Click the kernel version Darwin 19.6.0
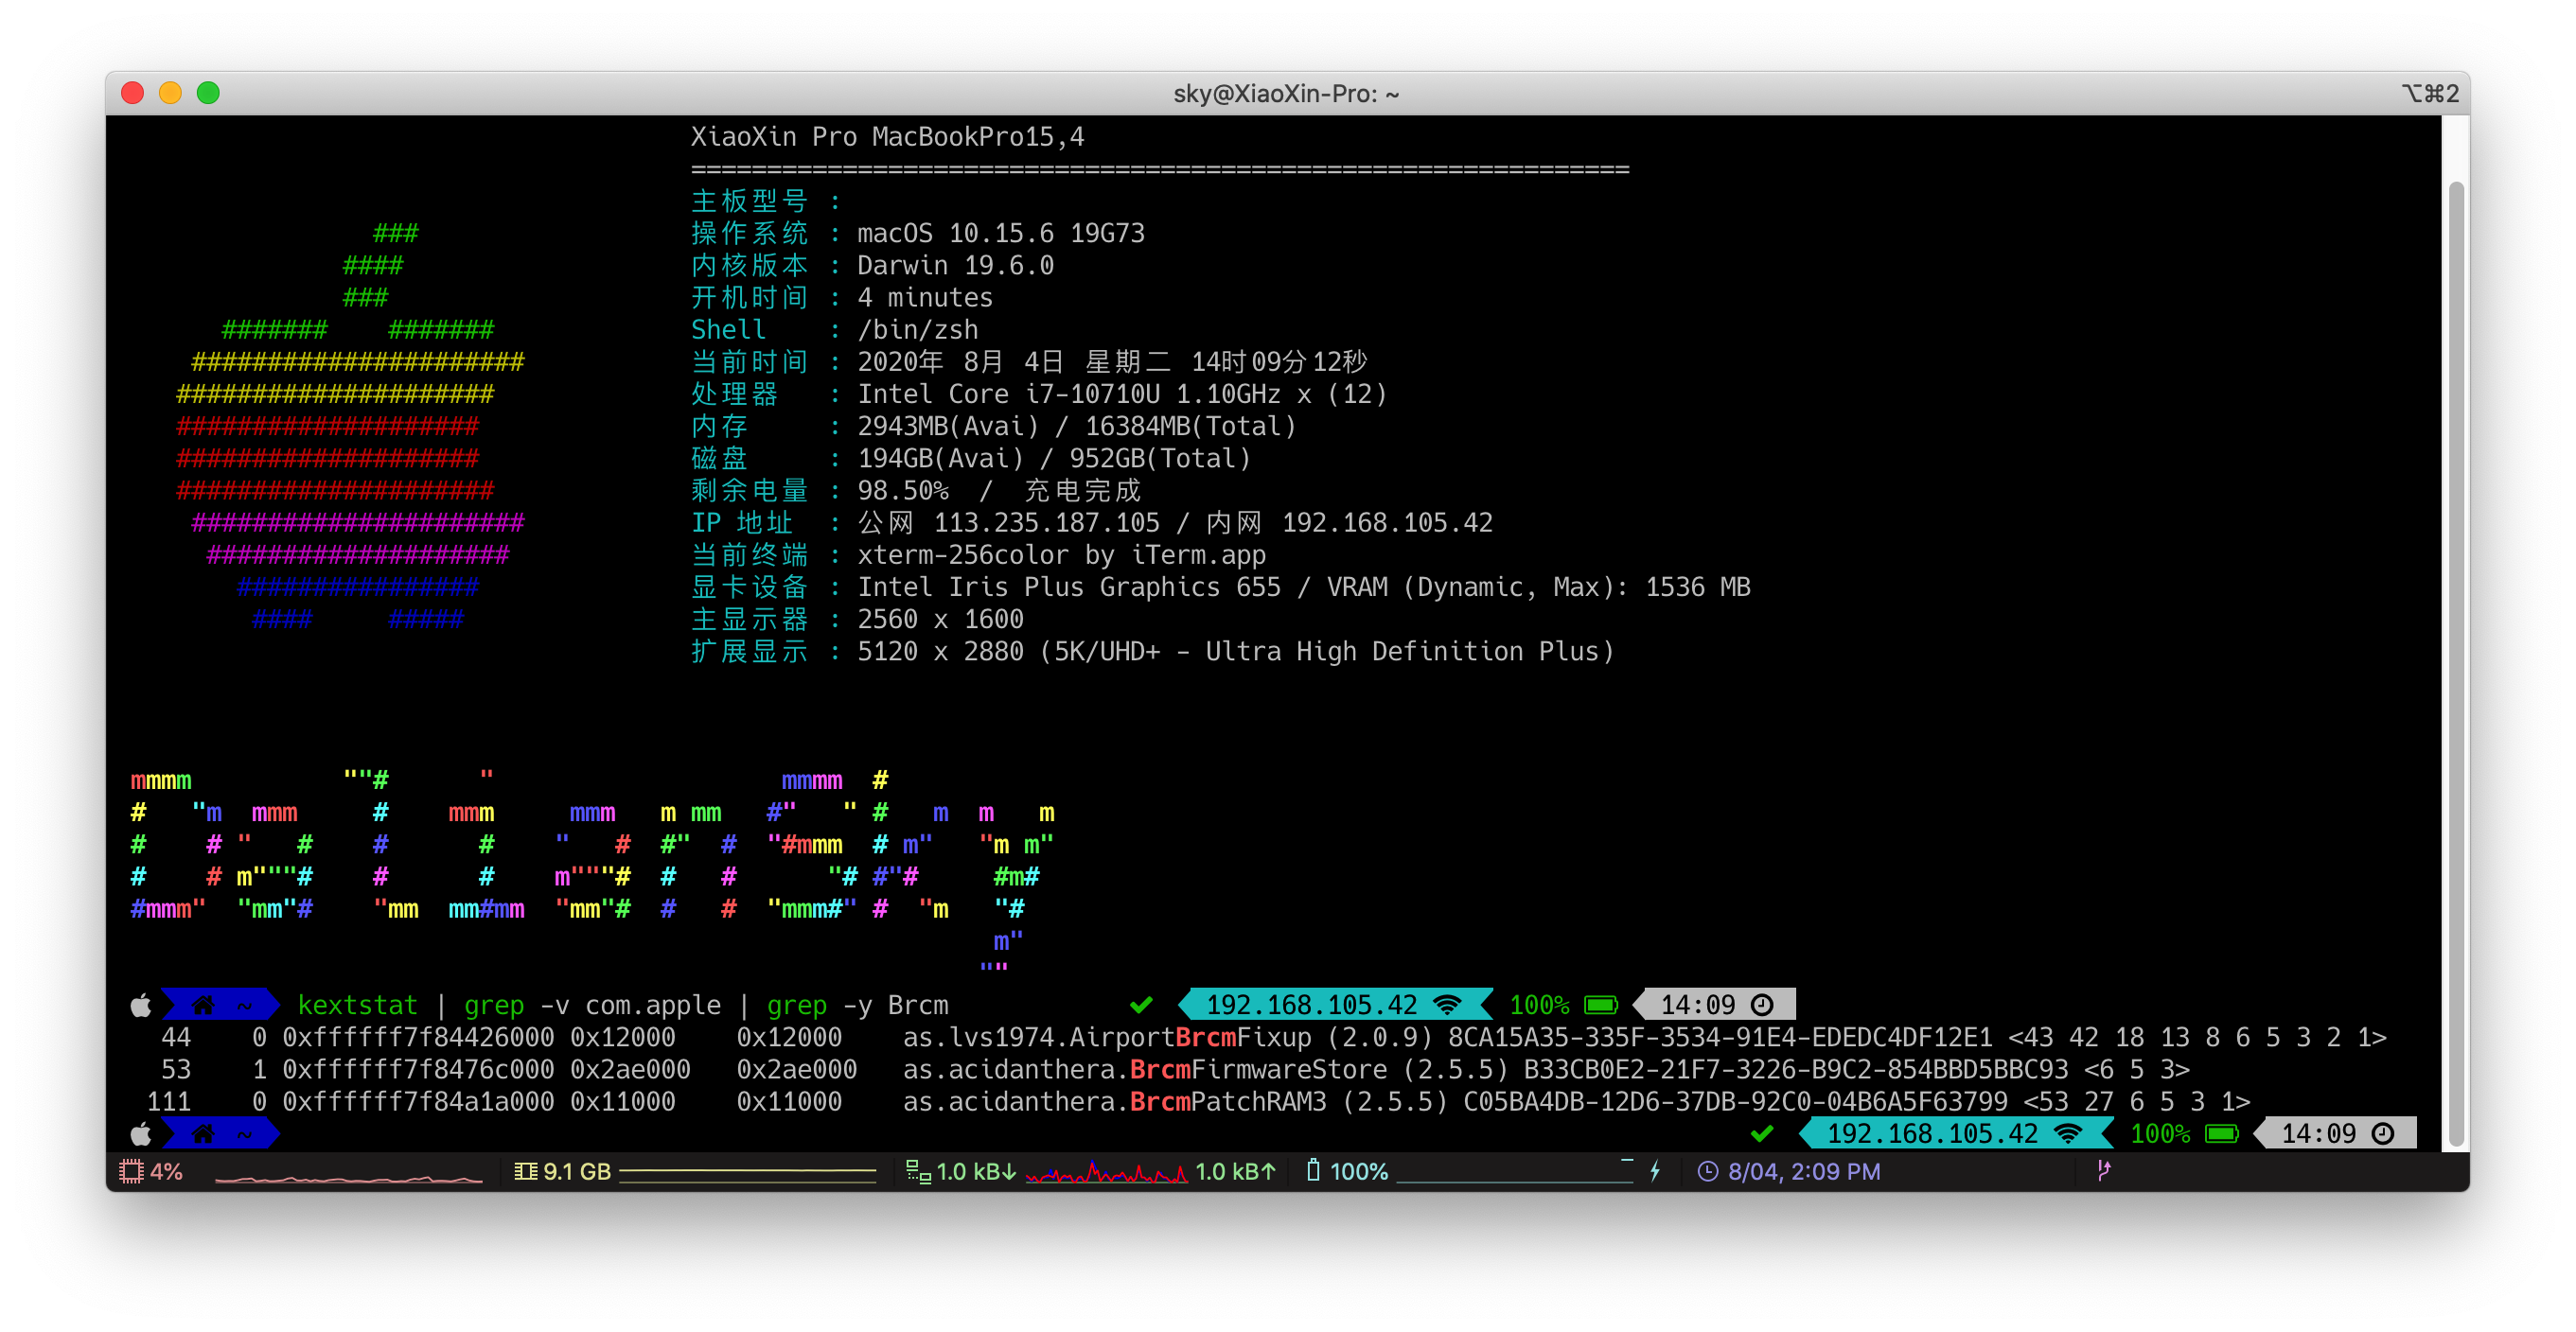Screen dimensions: 2576x1332 [955, 265]
